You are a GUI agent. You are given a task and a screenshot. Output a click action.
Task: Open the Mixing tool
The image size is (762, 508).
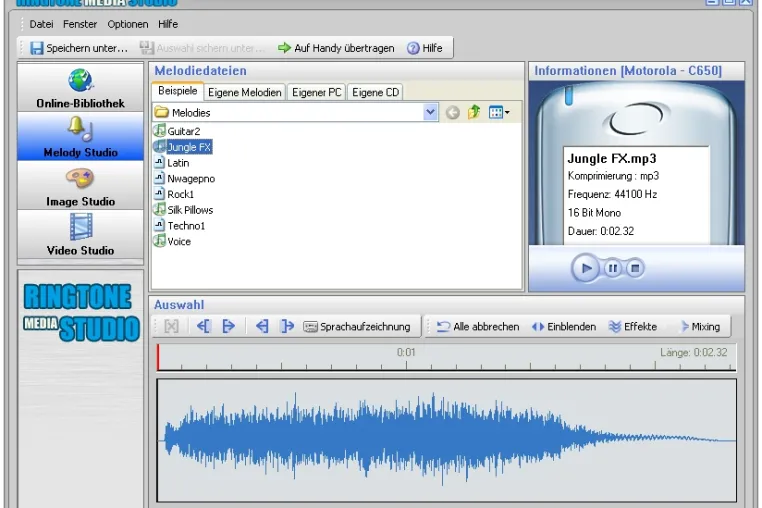pos(700,327)
